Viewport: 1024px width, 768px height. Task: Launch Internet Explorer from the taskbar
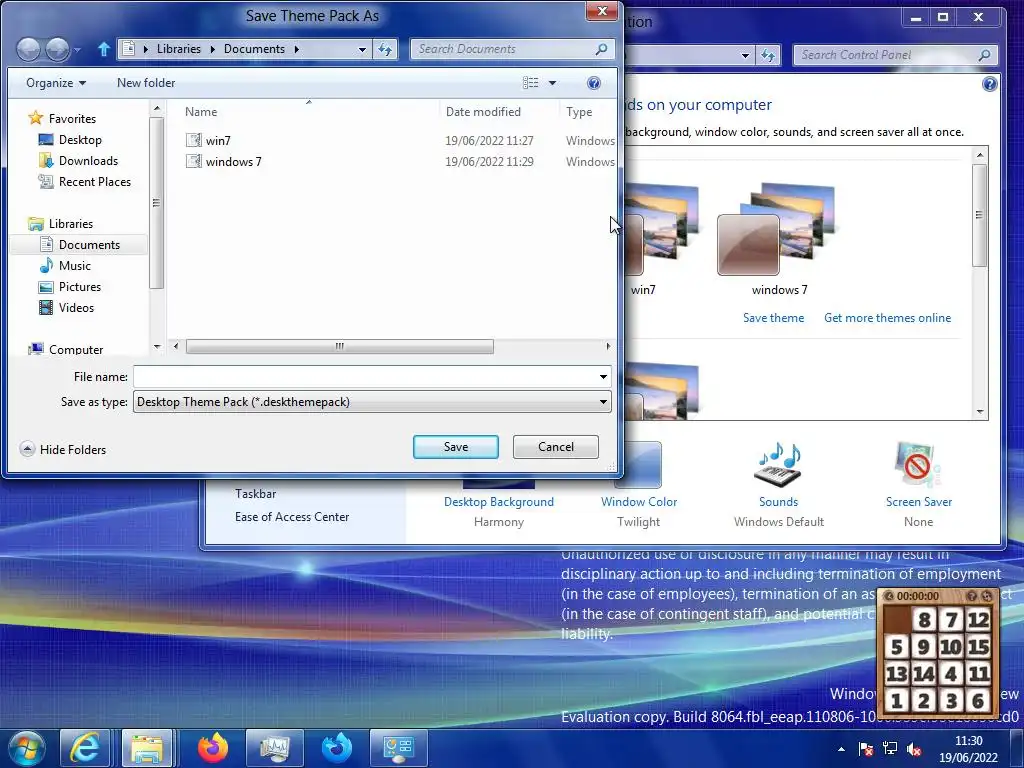click(86, 748)
